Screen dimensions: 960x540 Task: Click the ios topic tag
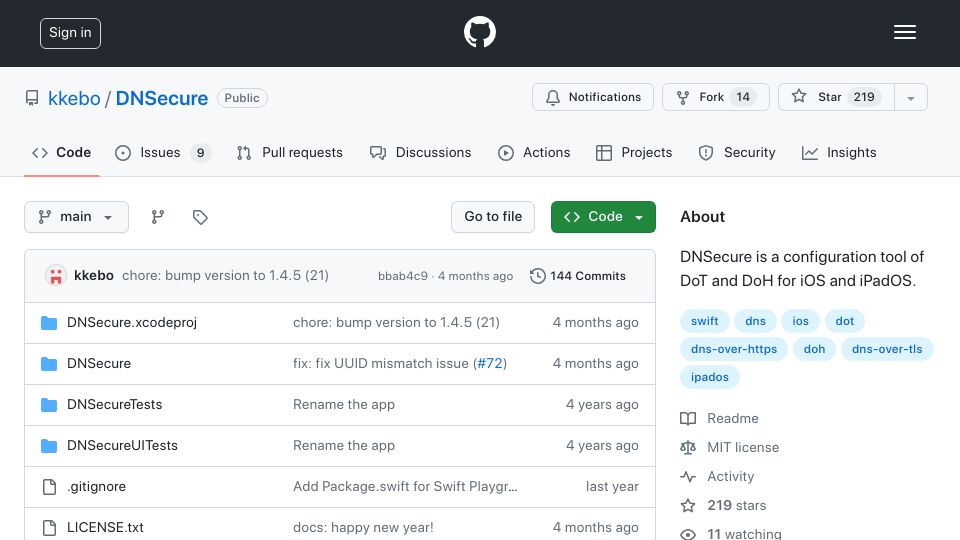click(x=800, y=321)
